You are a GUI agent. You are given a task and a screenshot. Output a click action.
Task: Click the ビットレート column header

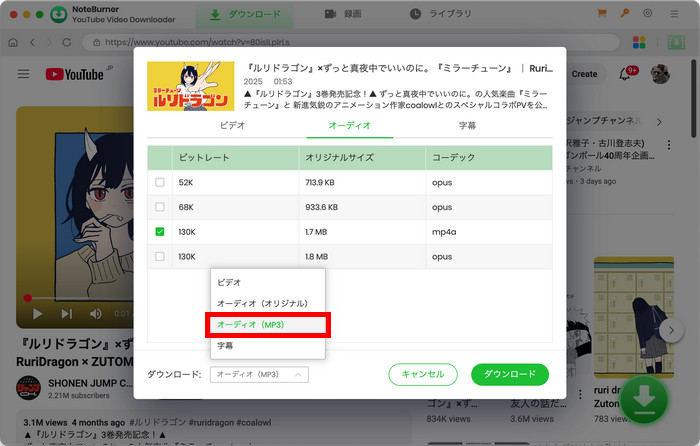pyautogui.click(x=235, y=158)
